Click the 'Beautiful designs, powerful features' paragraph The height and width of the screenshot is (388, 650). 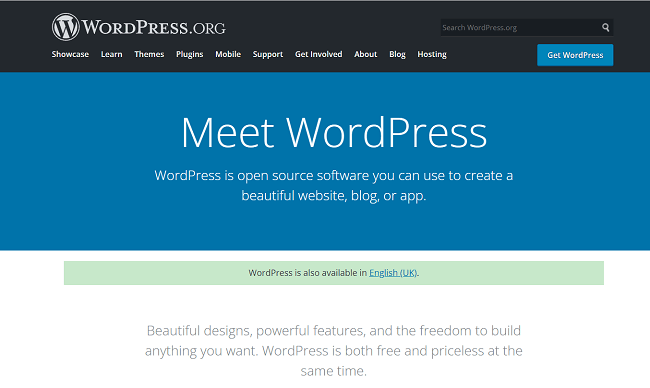click(x=334, y=351)
